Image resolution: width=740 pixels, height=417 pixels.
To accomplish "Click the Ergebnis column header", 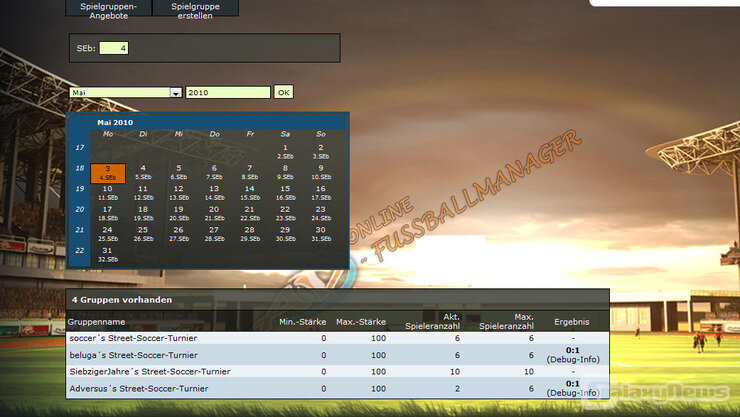I will coord(572,322).
